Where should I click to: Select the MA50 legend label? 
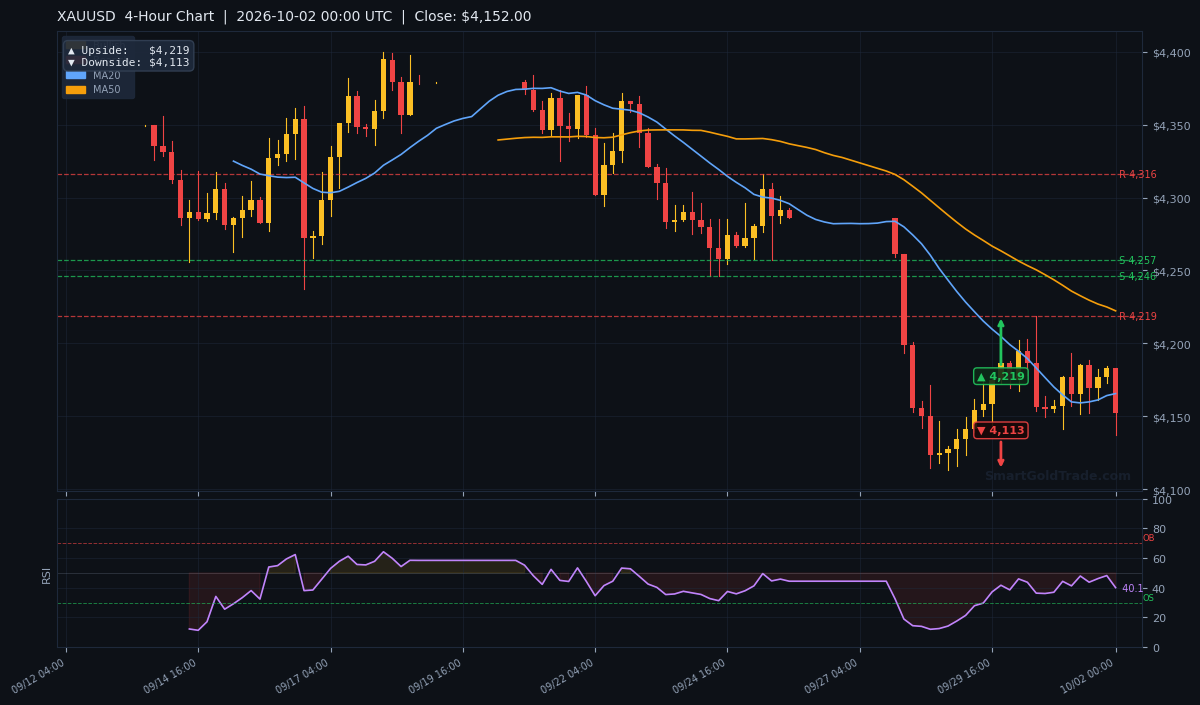106,89
